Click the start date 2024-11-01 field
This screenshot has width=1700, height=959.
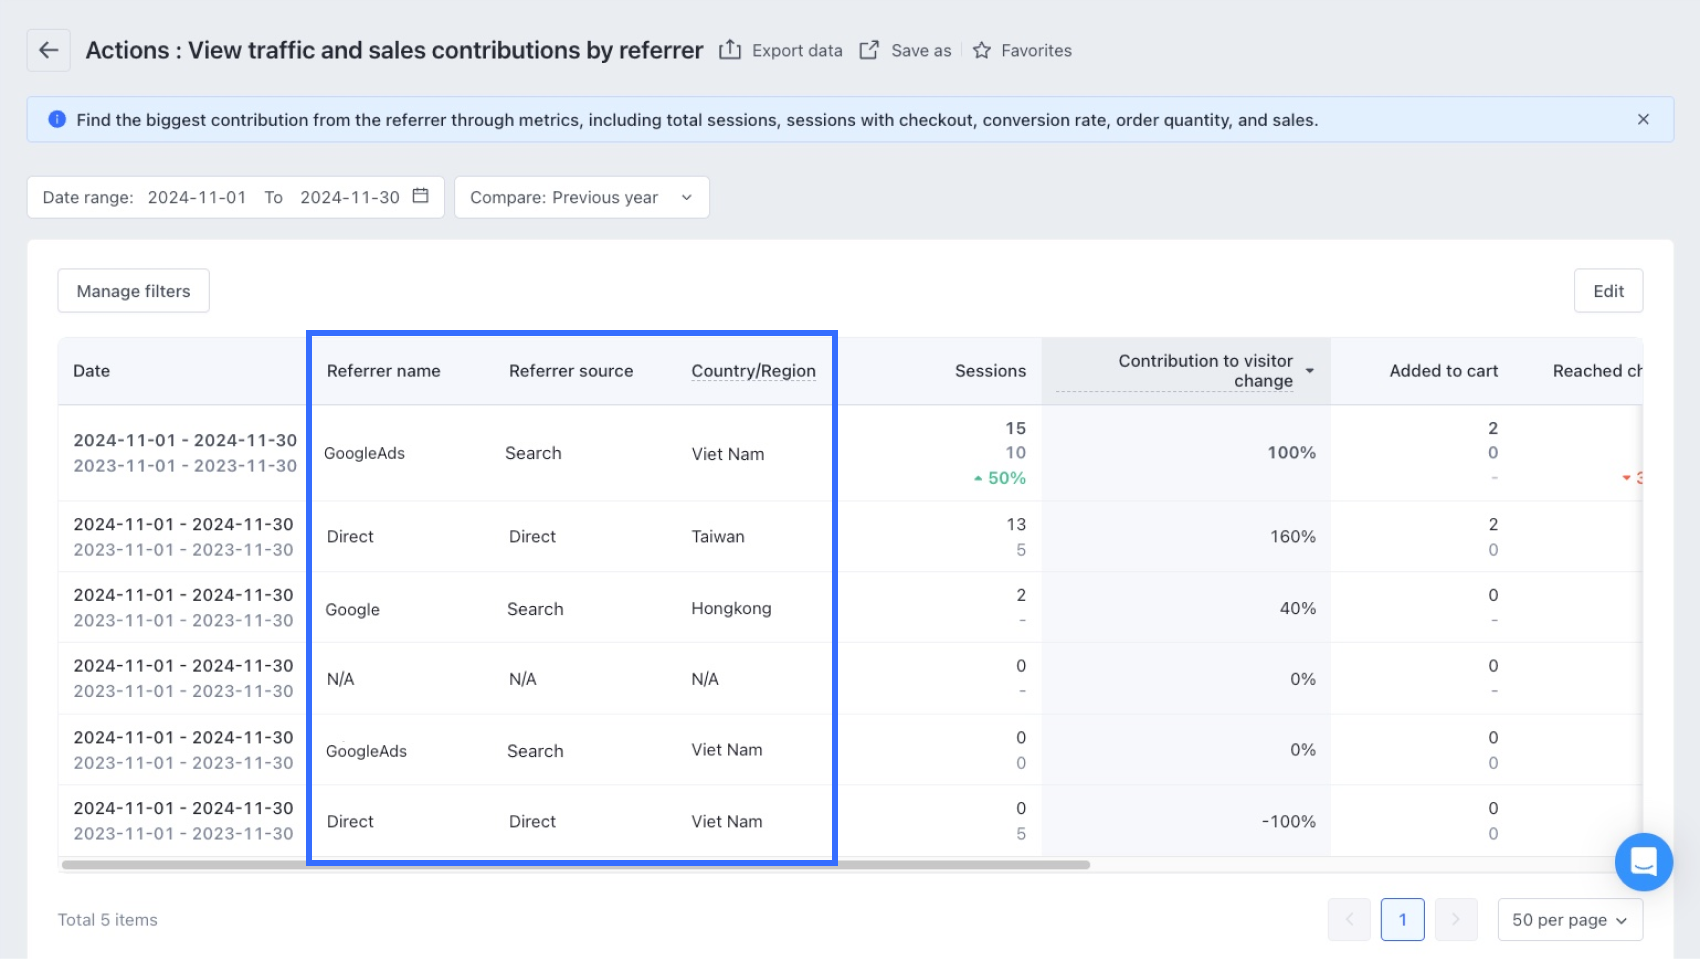197,197
